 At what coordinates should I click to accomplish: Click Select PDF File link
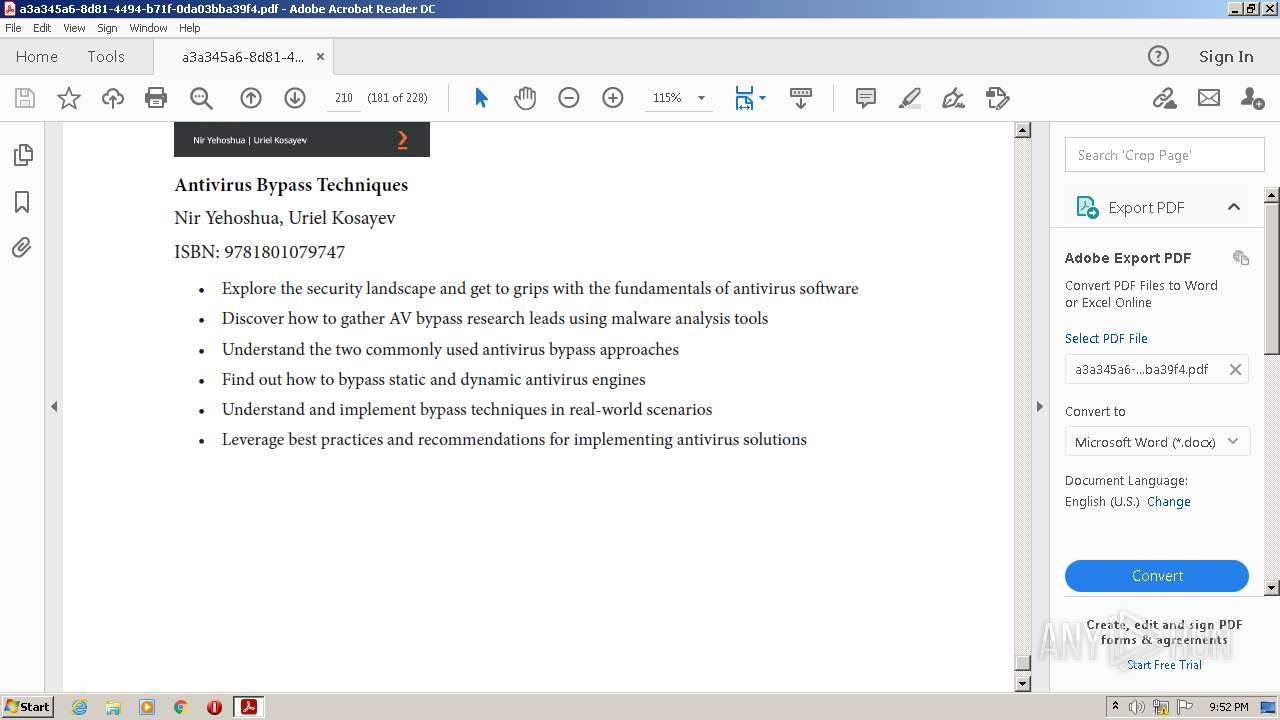point(1106,338)
